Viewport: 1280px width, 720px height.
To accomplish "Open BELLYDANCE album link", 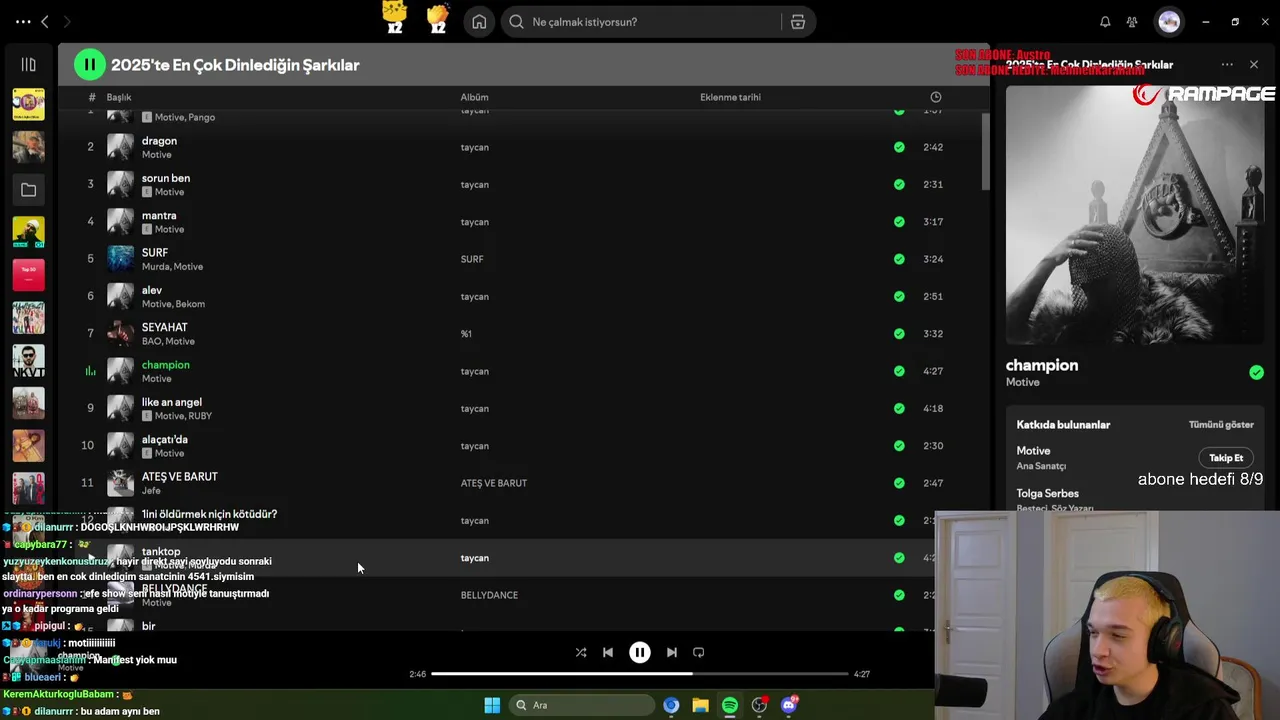I will [x=489, y=595].
